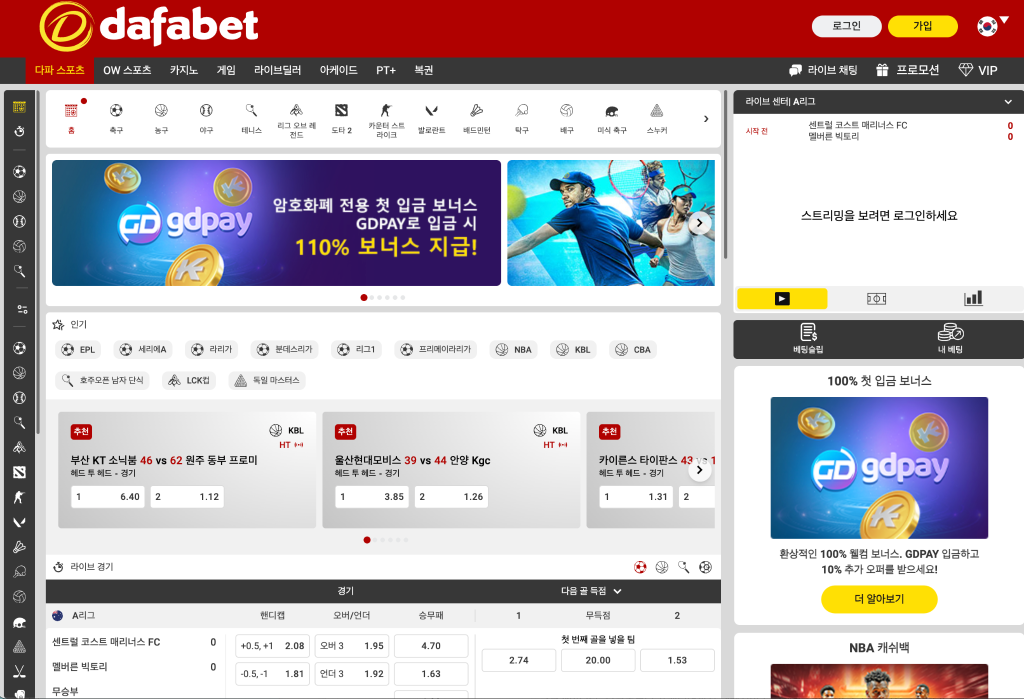
Task: Click the 로그인 login button
Action: [x=846, y=26]
